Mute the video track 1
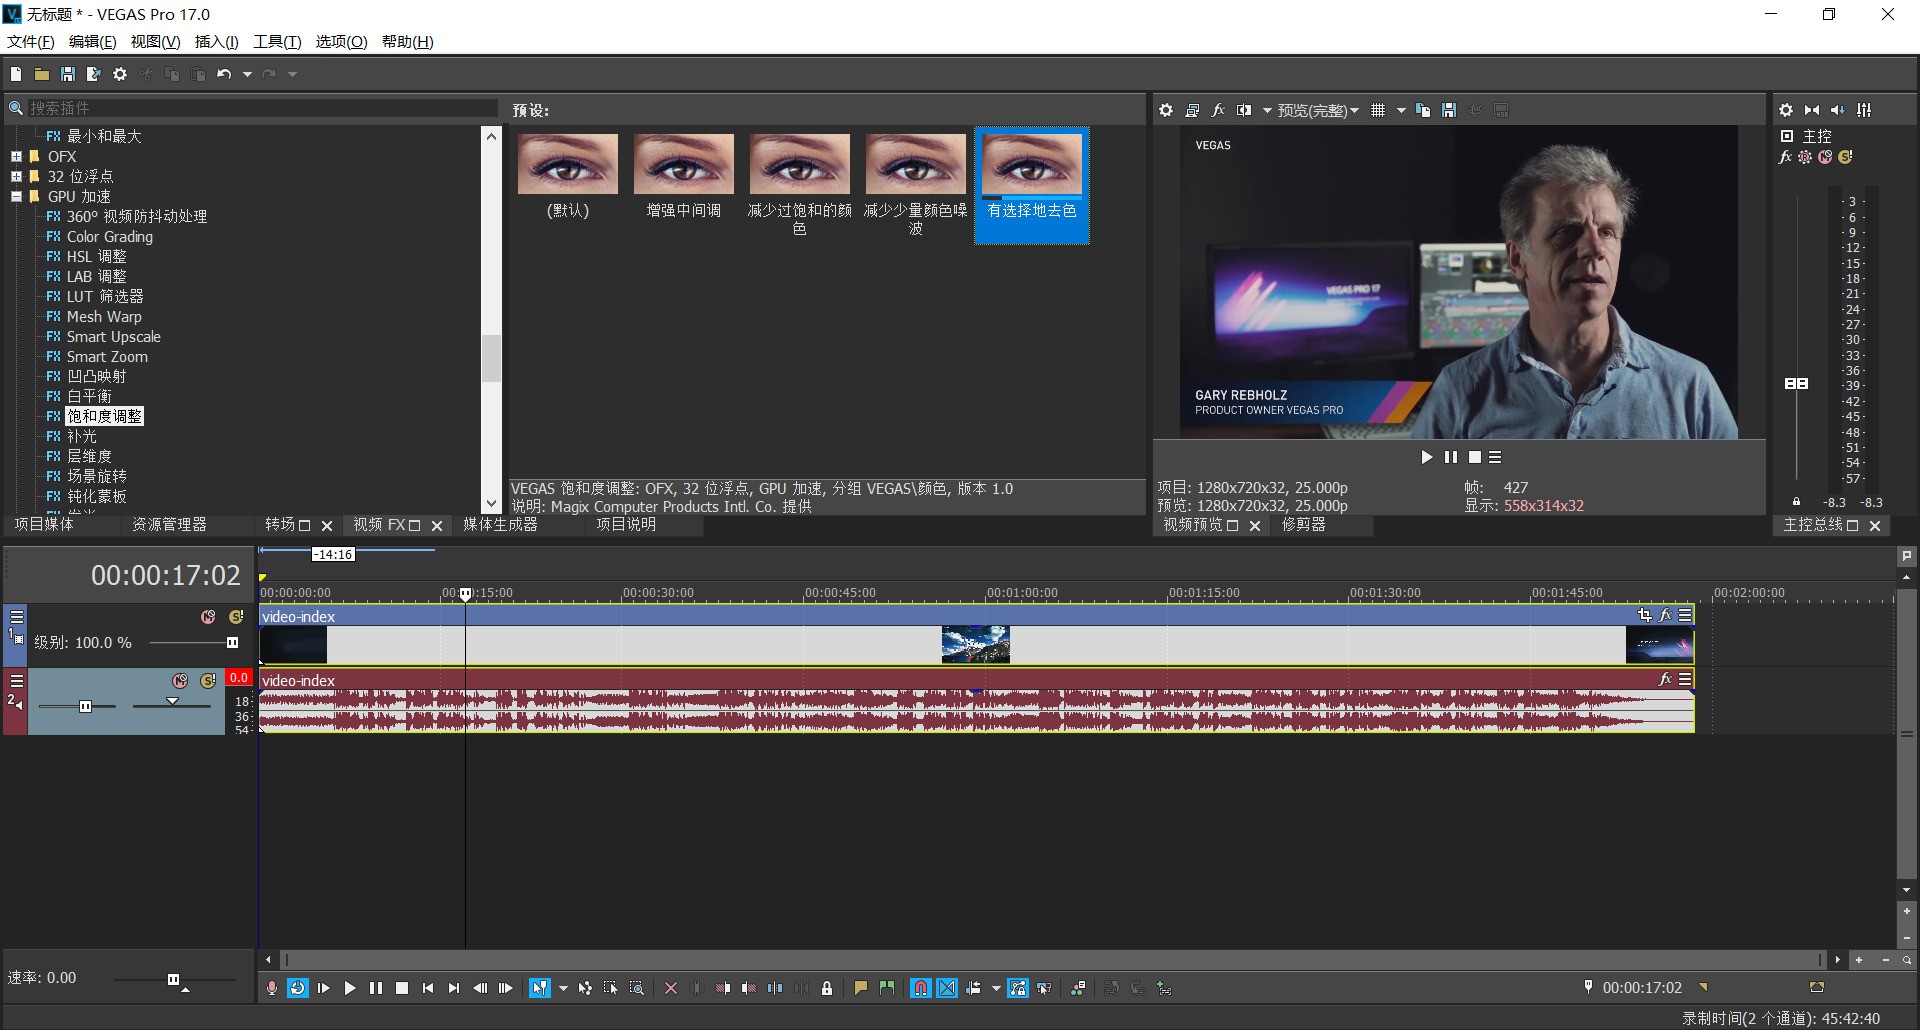 (208, 617)
